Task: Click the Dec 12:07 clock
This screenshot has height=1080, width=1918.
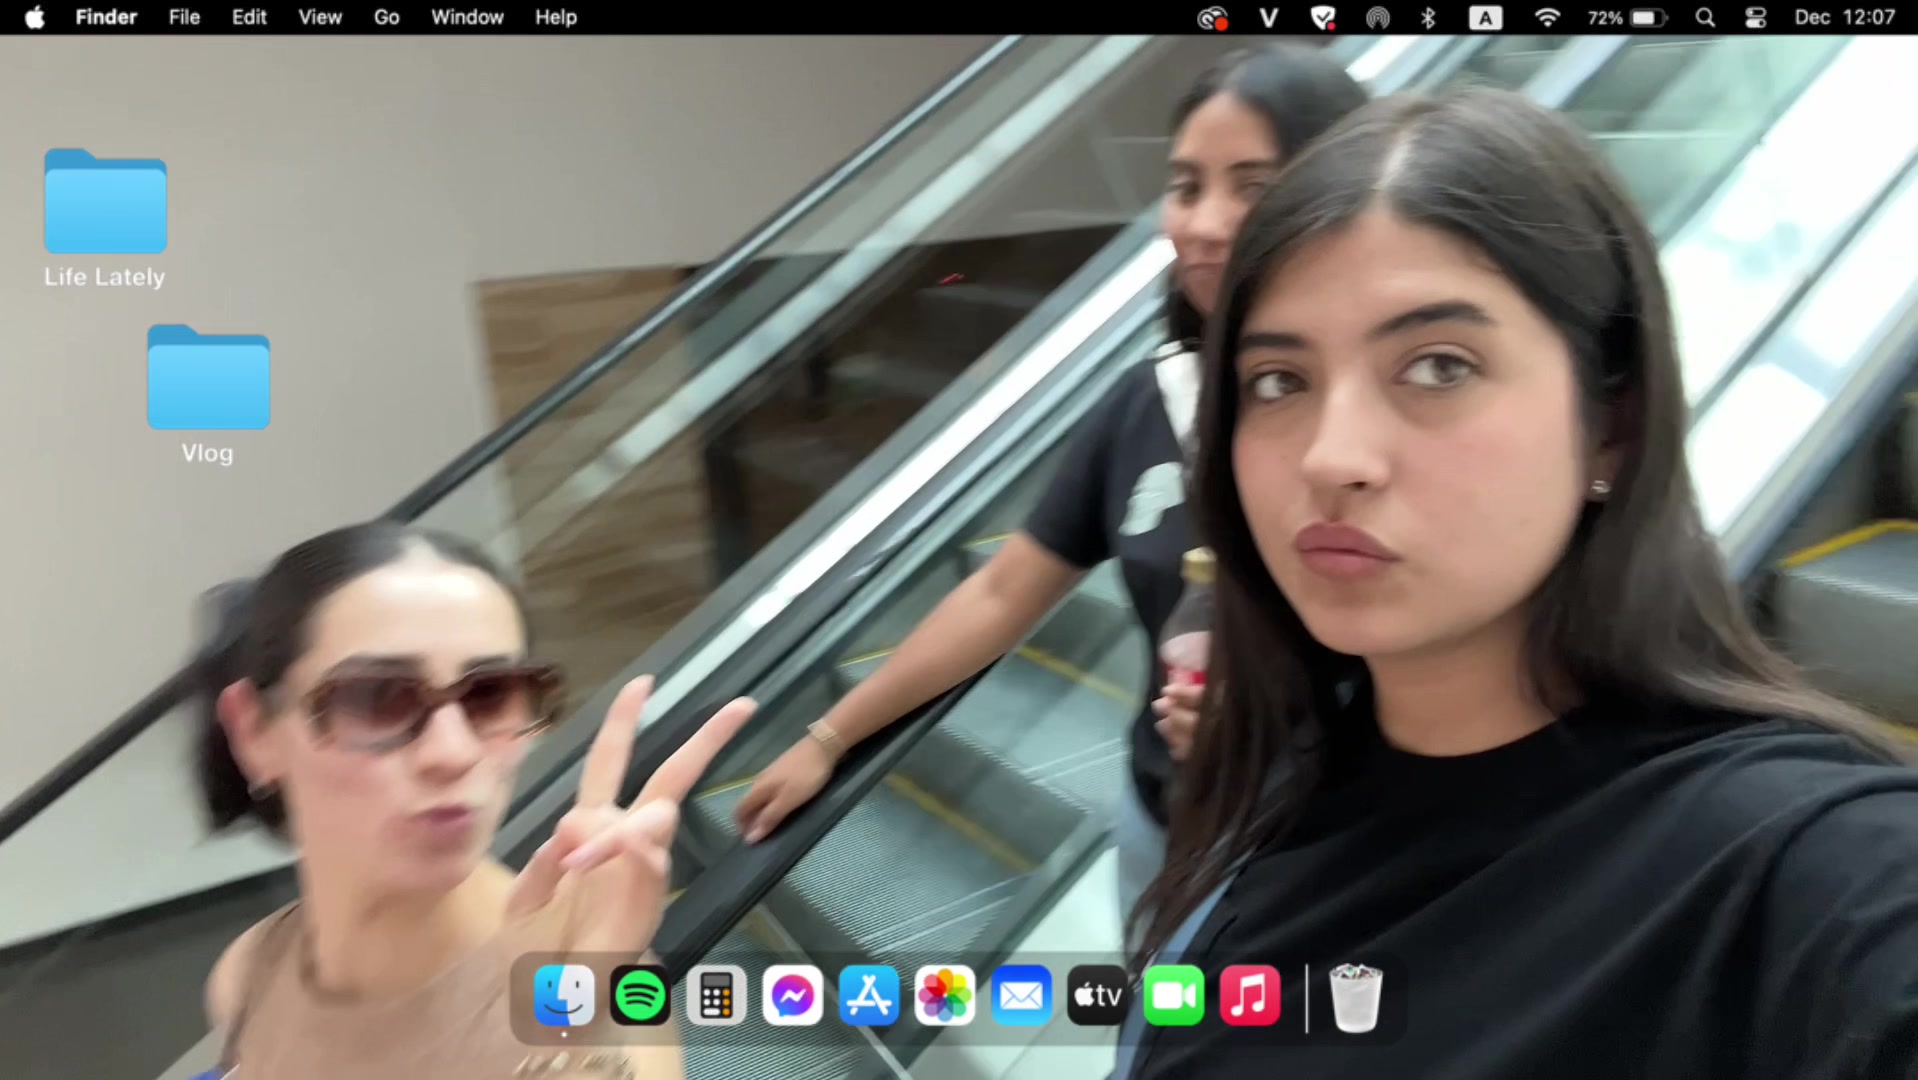Action: pyautogui.click(x=1845, y=17)
